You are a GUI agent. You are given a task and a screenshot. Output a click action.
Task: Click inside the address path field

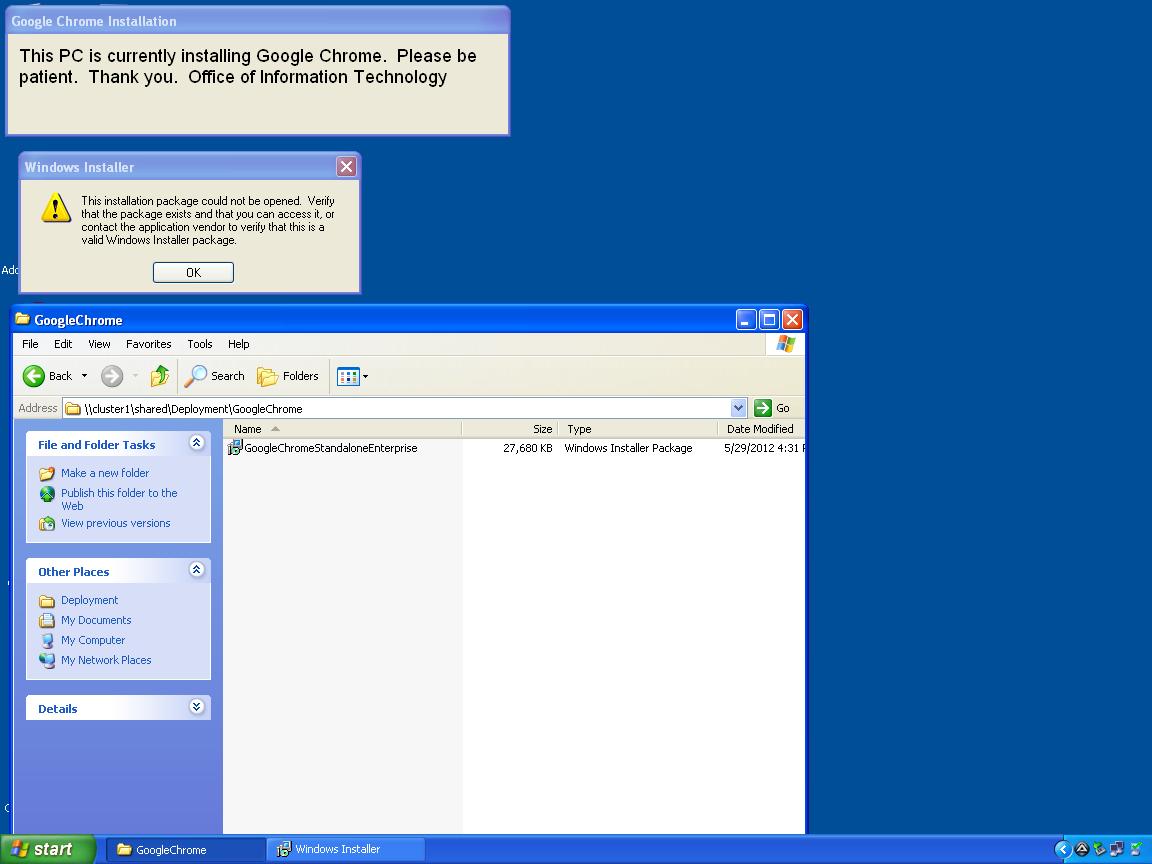coord(400,408)
